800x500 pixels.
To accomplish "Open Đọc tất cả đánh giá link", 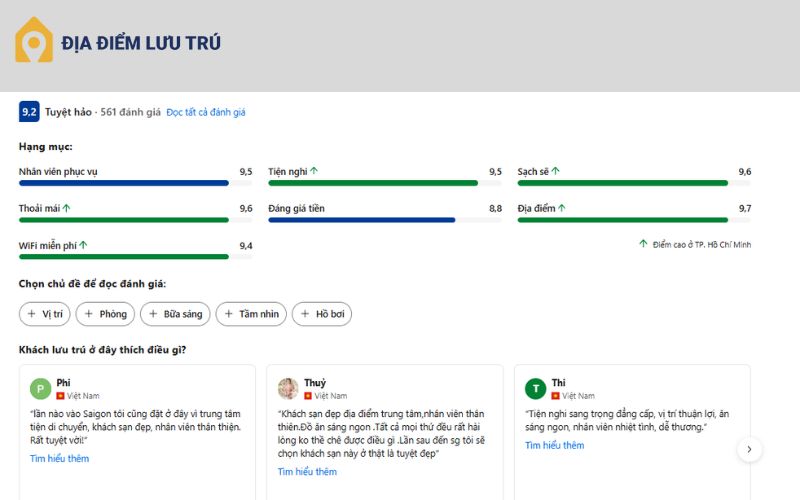I will [205, 112].
